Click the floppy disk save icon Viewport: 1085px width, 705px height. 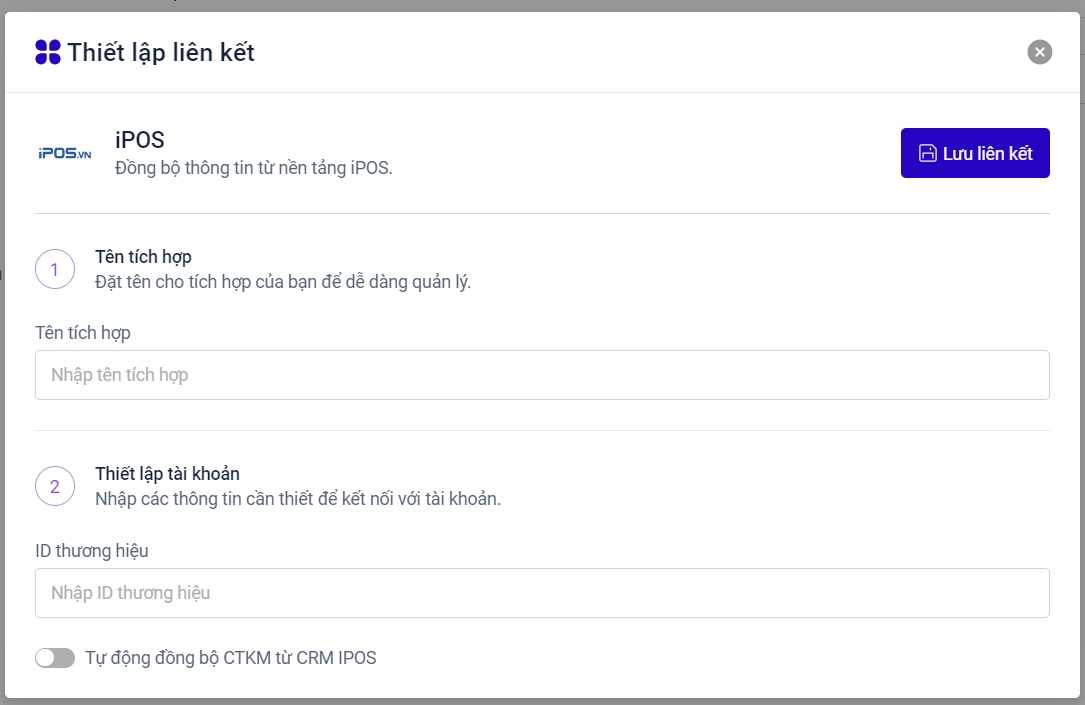(x=927, y=153)
